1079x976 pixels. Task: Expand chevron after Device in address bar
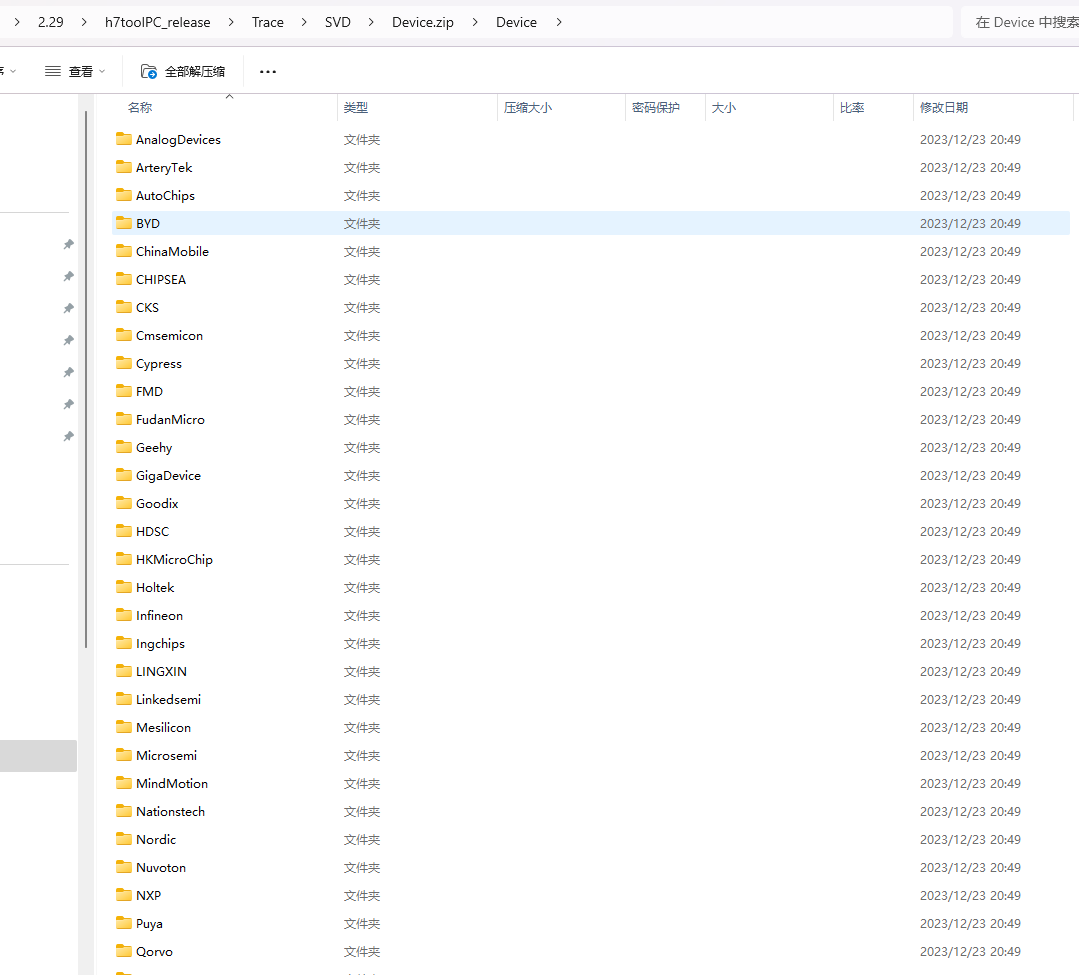(x=559, y=22)
